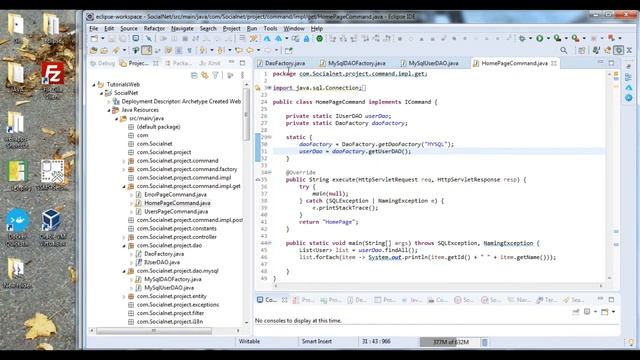Switch to the MySqlUserDAO.java editor tab
This screenshot has width=640, height=360.
(429, 63)
